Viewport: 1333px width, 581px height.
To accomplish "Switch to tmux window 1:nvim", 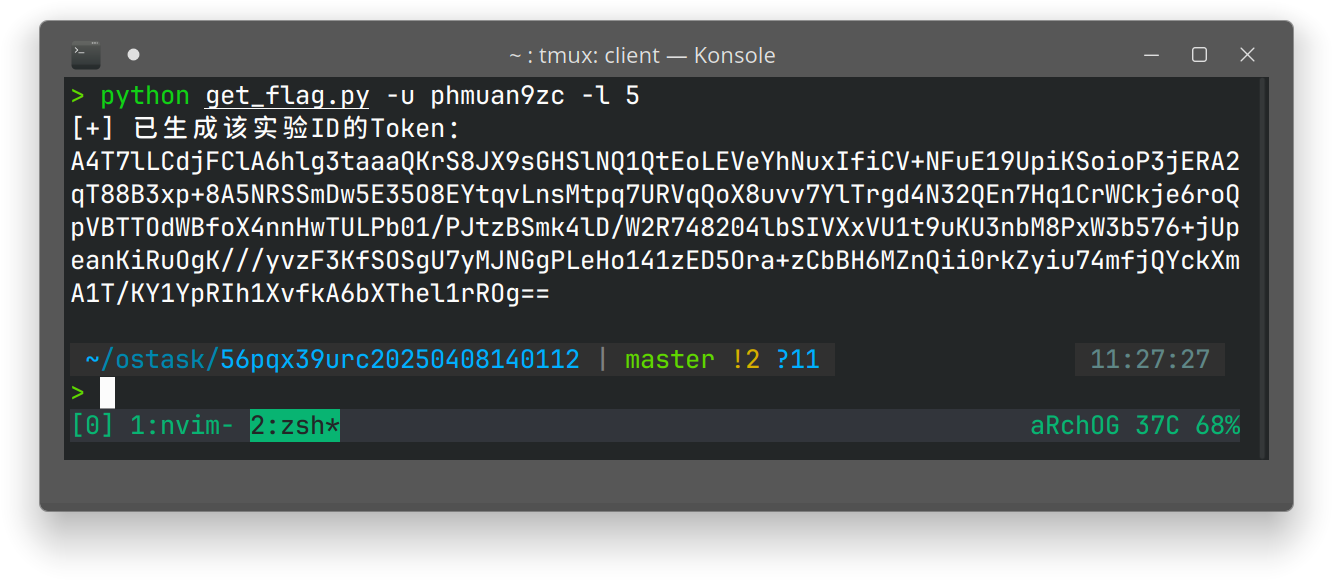I will (181, 426).
